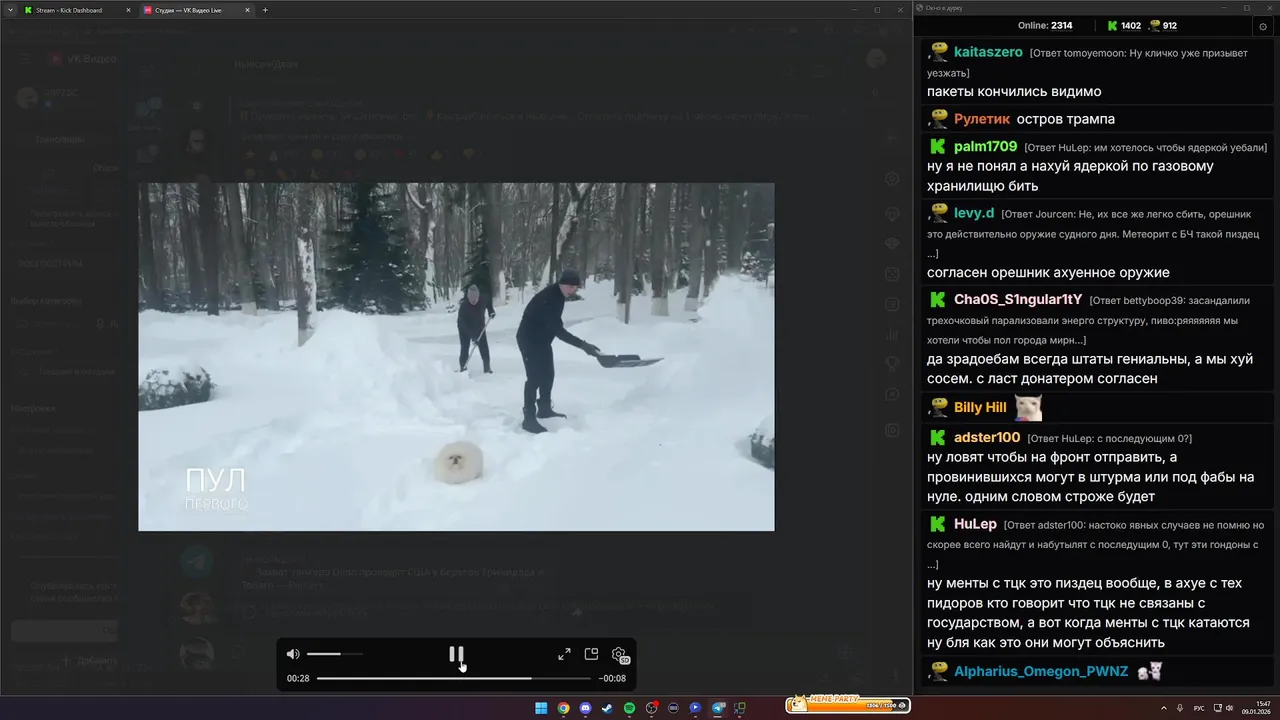This screenshot has width=1280, height=720.
Task: Open Google Chrome from the taskbar
Action: pos(563,708)
